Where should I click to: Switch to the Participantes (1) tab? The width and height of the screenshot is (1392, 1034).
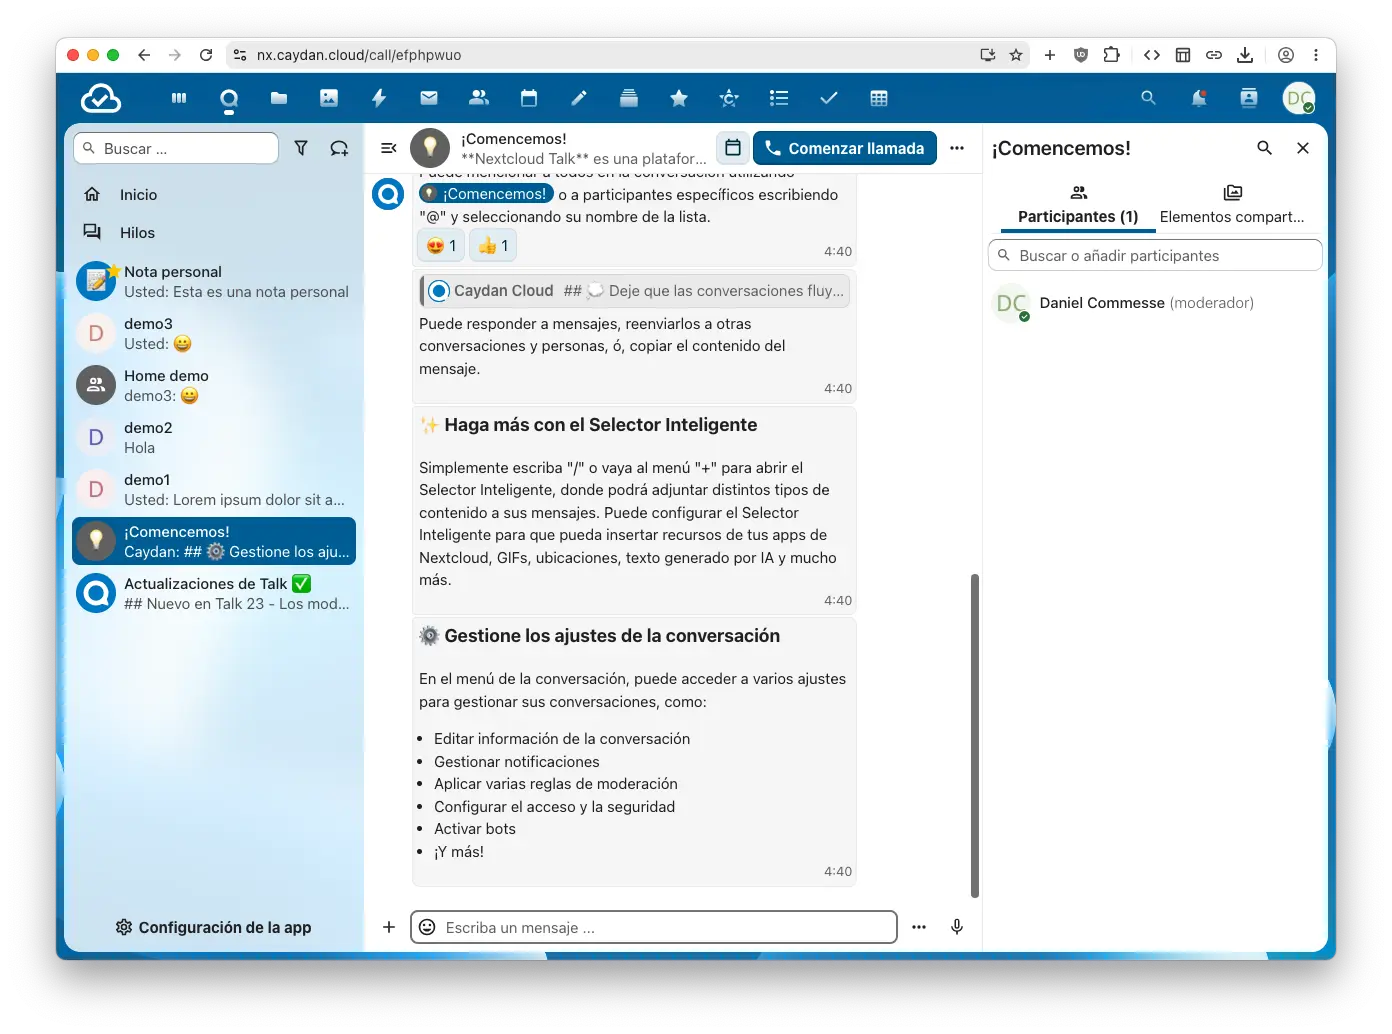pyautogui.click(x=1078, y=205)
